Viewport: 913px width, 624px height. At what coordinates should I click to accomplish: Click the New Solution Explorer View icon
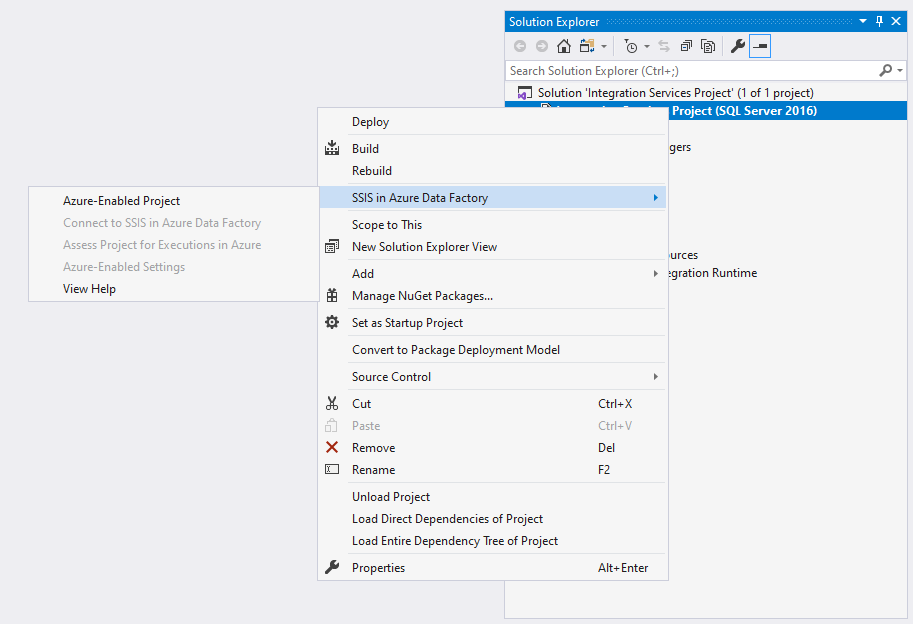click(x=332, y=246)
